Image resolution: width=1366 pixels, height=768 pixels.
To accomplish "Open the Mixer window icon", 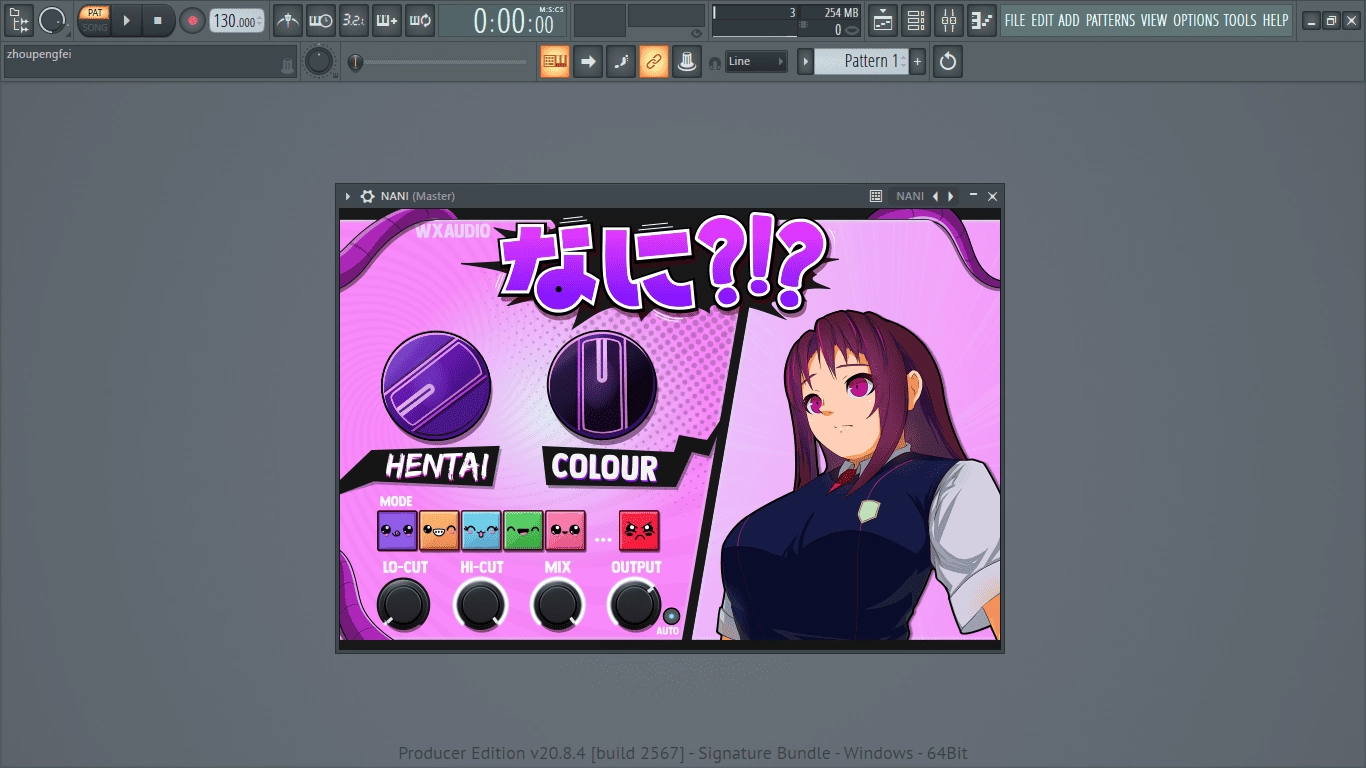I will [948, 20].
